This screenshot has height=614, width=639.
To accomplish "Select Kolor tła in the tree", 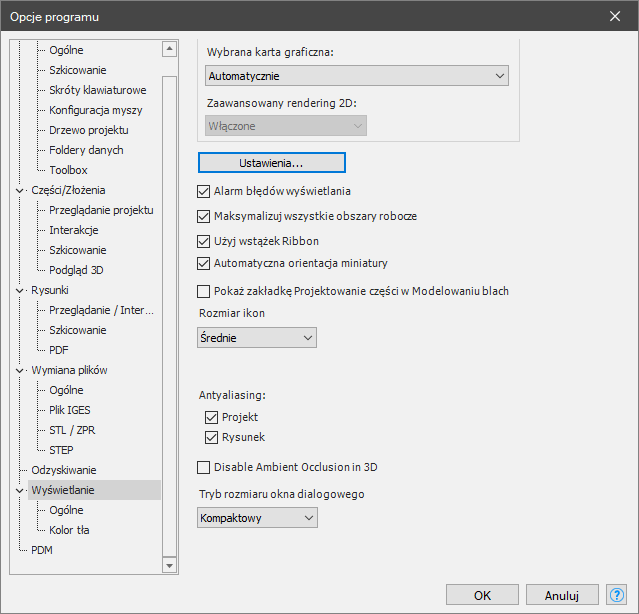I will coord(69,530).
